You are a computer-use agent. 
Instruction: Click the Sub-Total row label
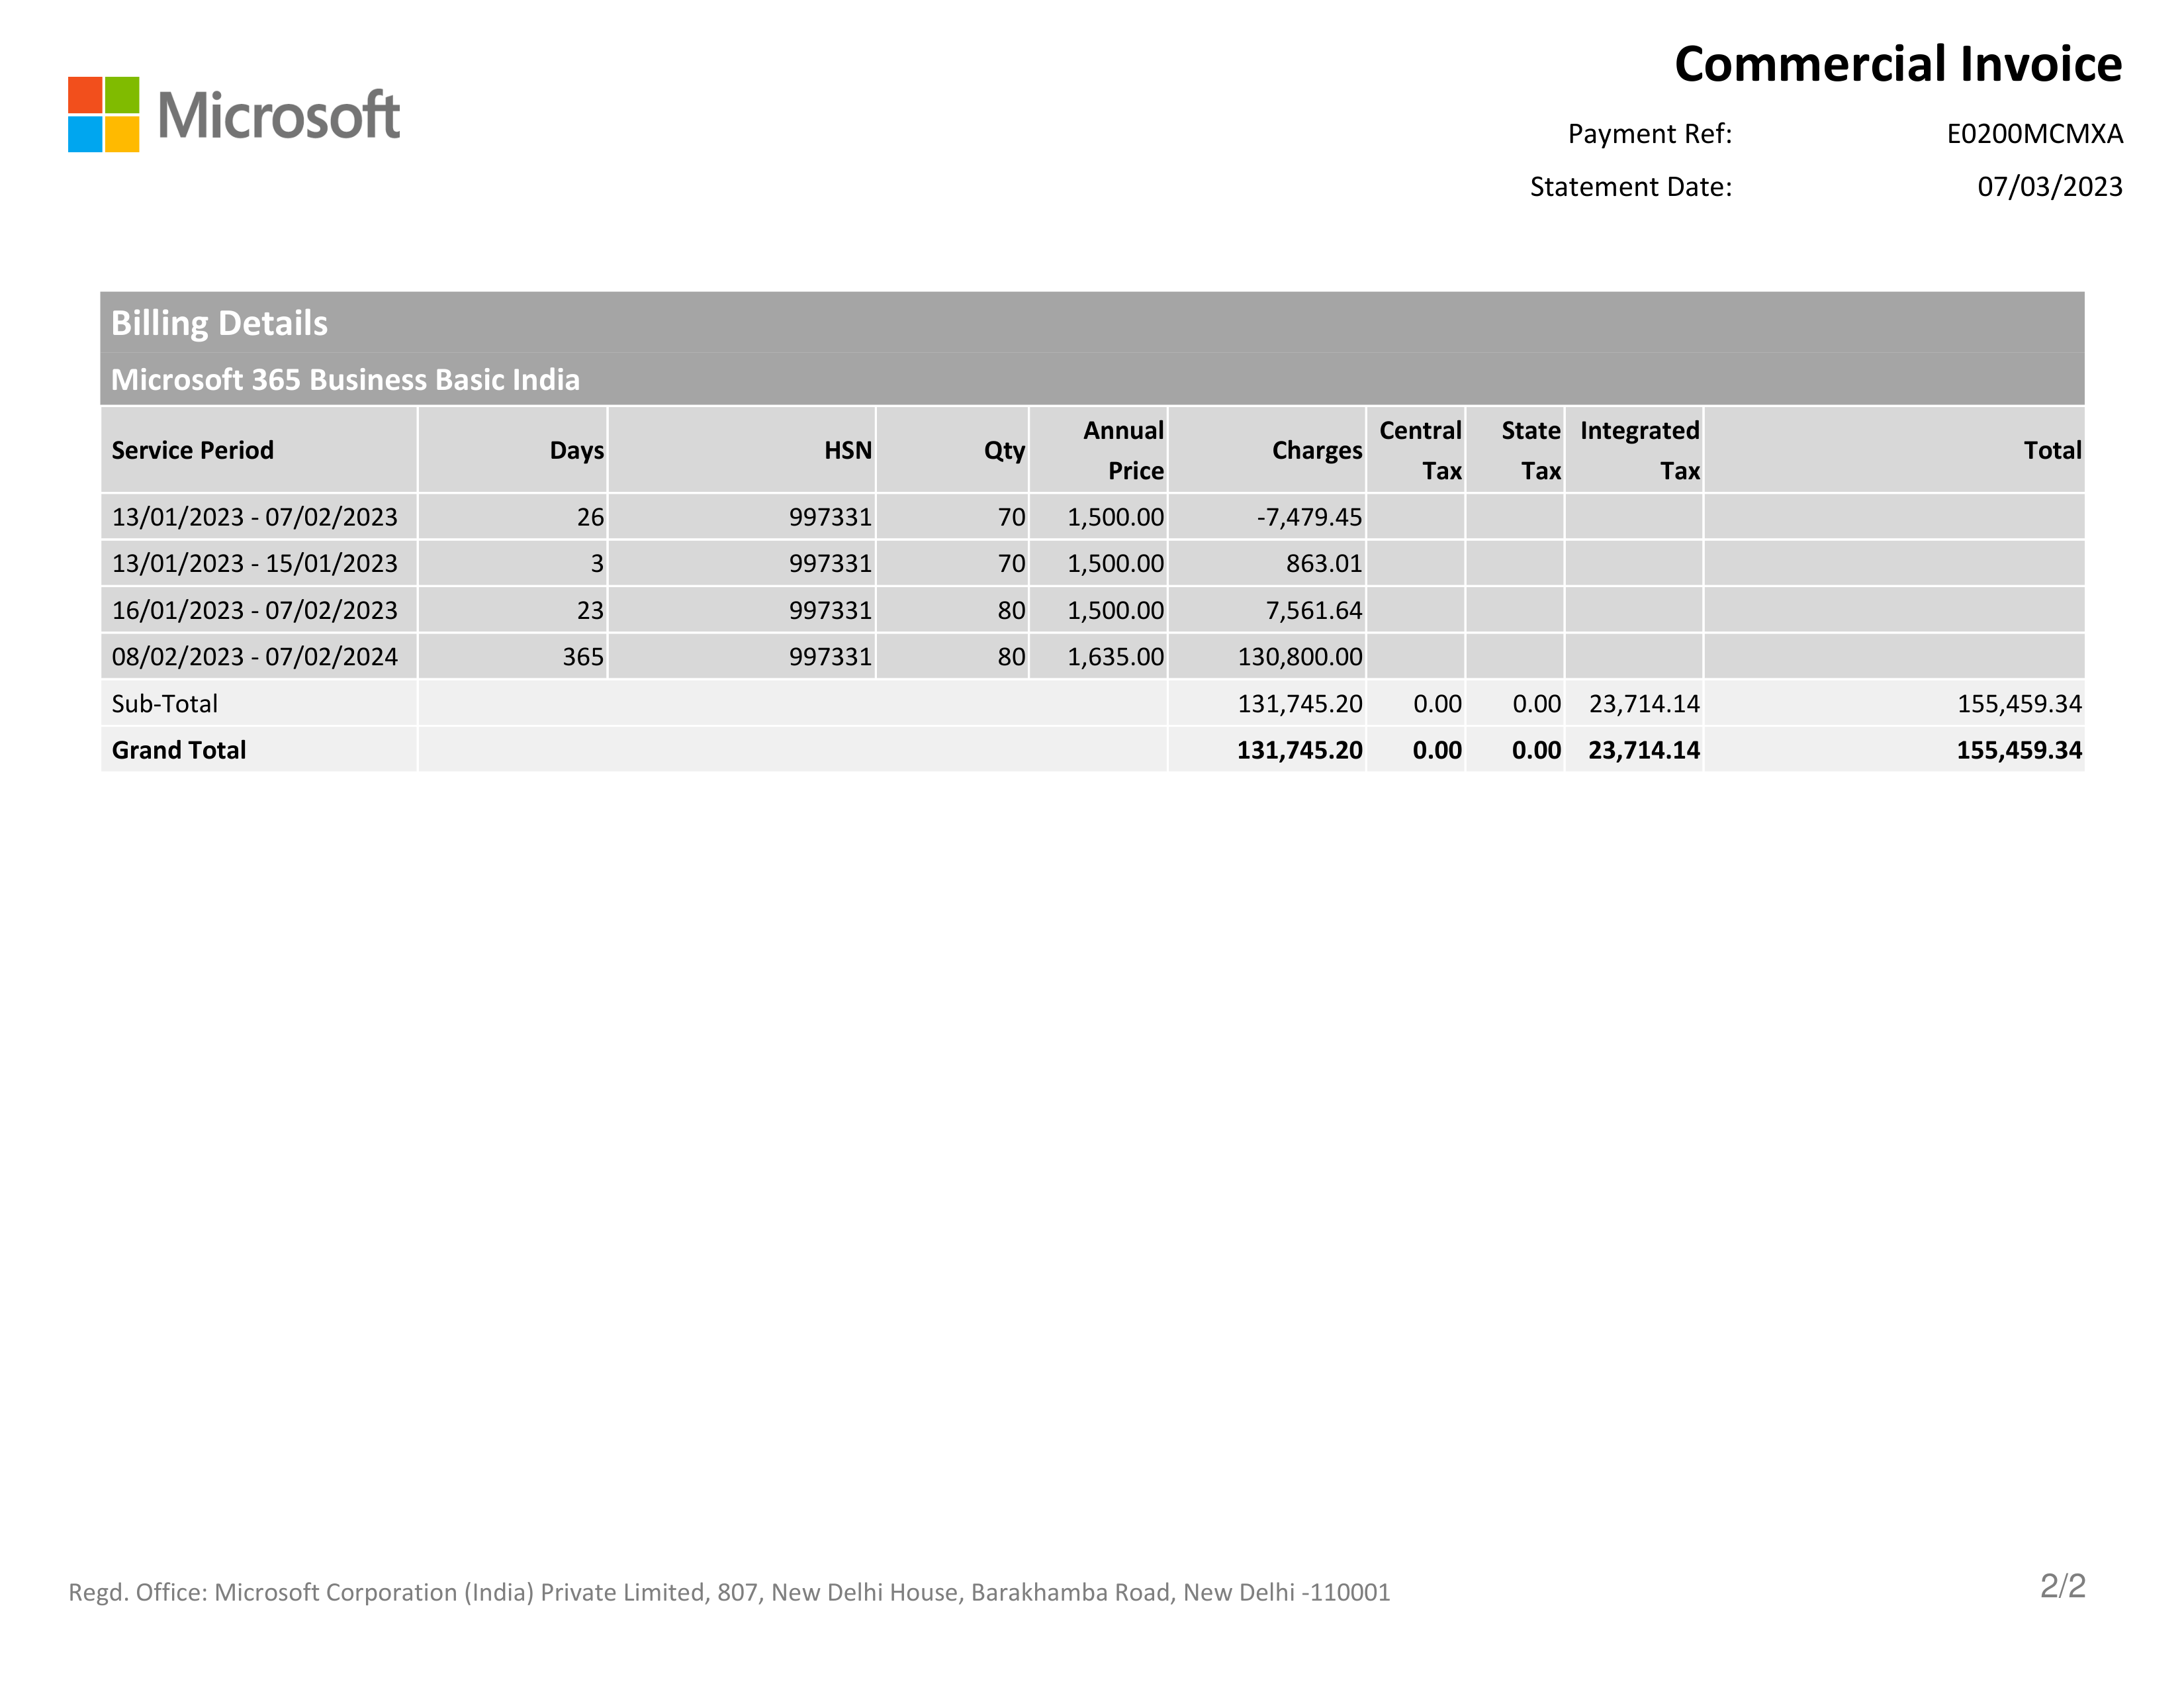tap(164, 703)
